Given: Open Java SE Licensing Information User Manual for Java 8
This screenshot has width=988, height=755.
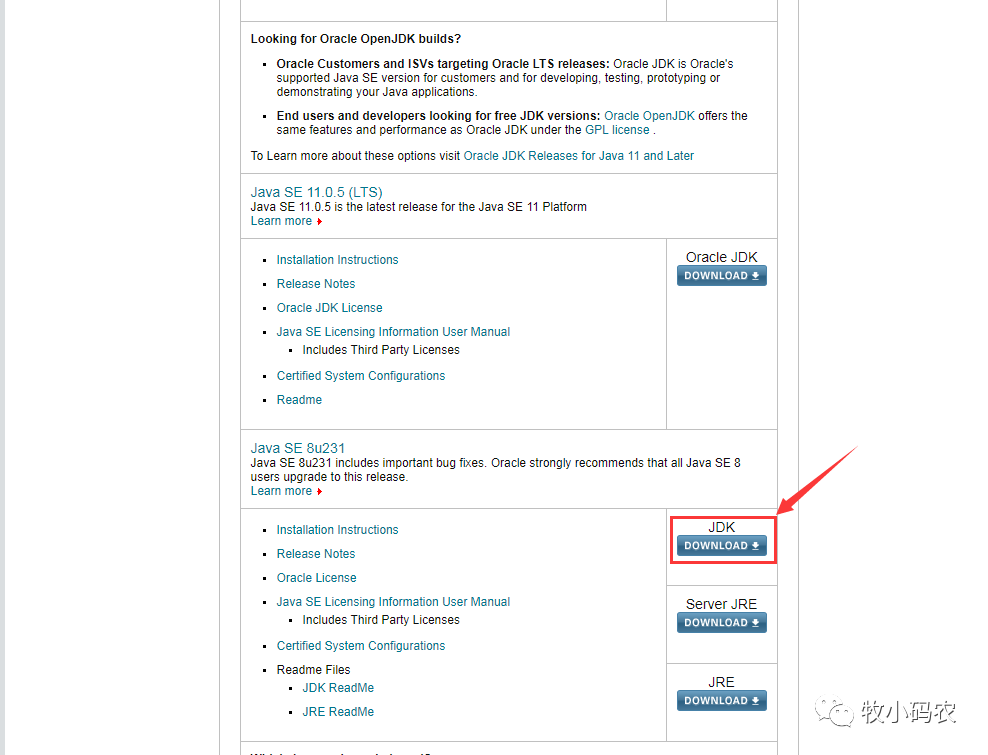Looking at the screenshot, I should pyautogui.click(x=393, y=602).
